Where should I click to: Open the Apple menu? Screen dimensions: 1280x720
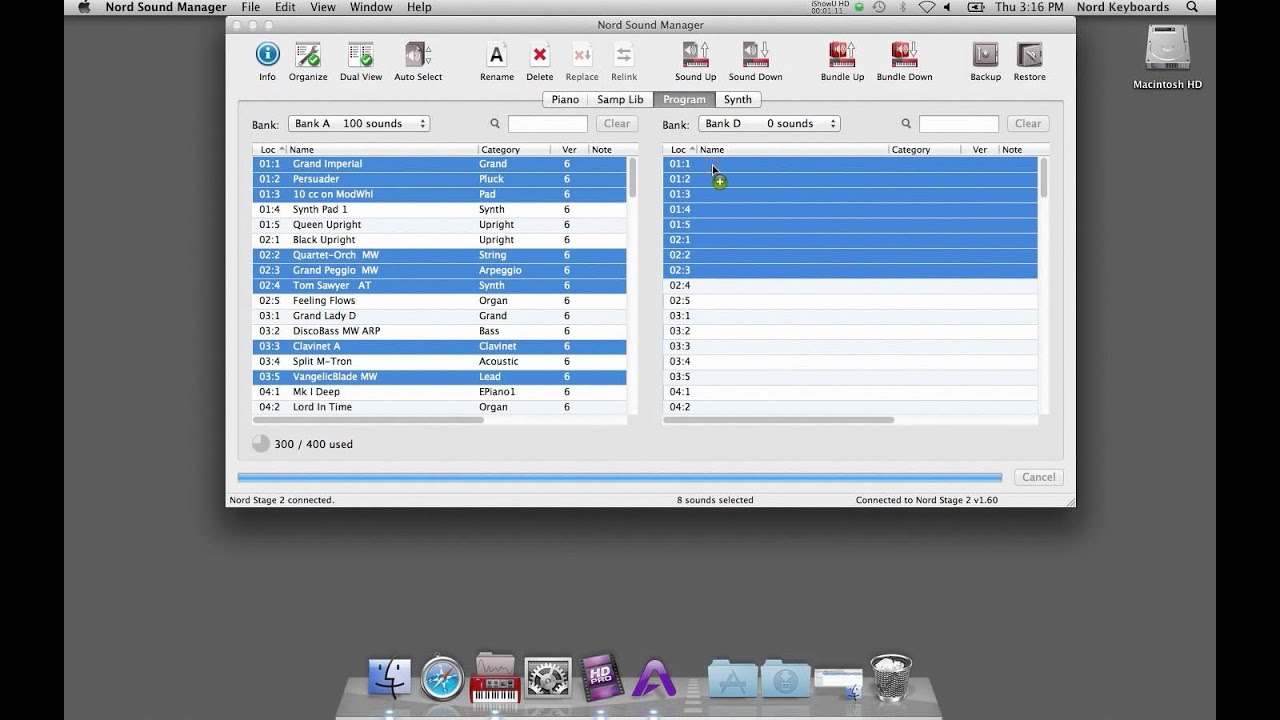click(84, 7)
